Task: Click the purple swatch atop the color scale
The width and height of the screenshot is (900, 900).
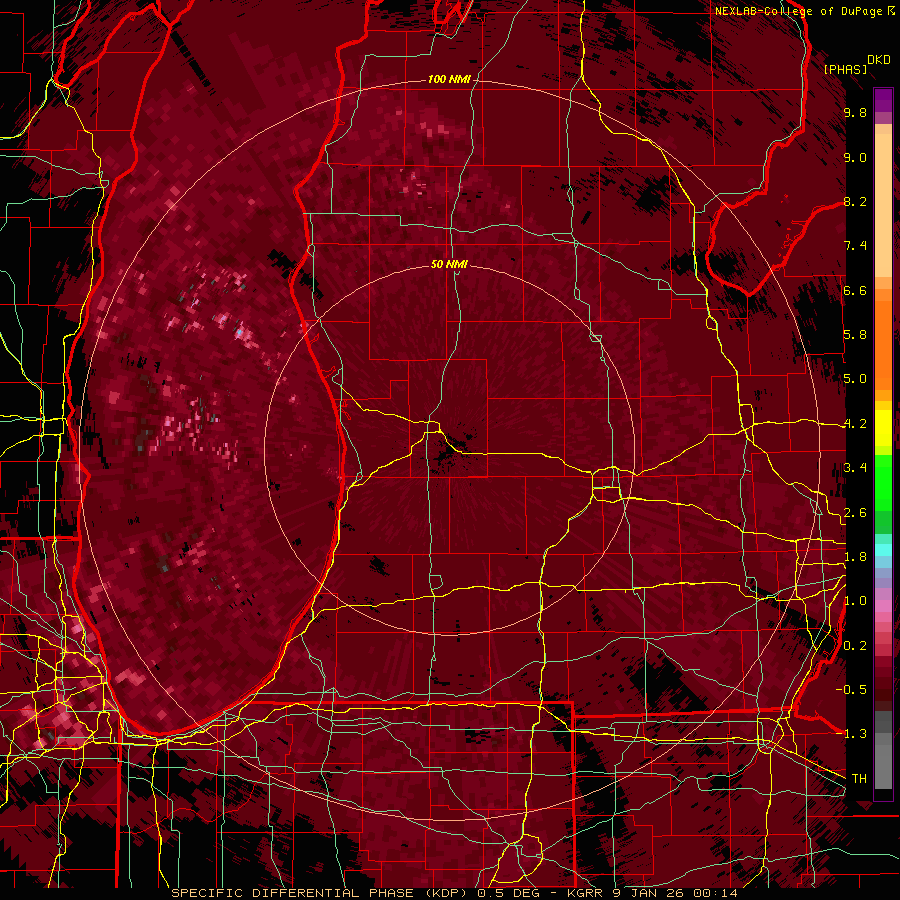Action: [883, 100]
